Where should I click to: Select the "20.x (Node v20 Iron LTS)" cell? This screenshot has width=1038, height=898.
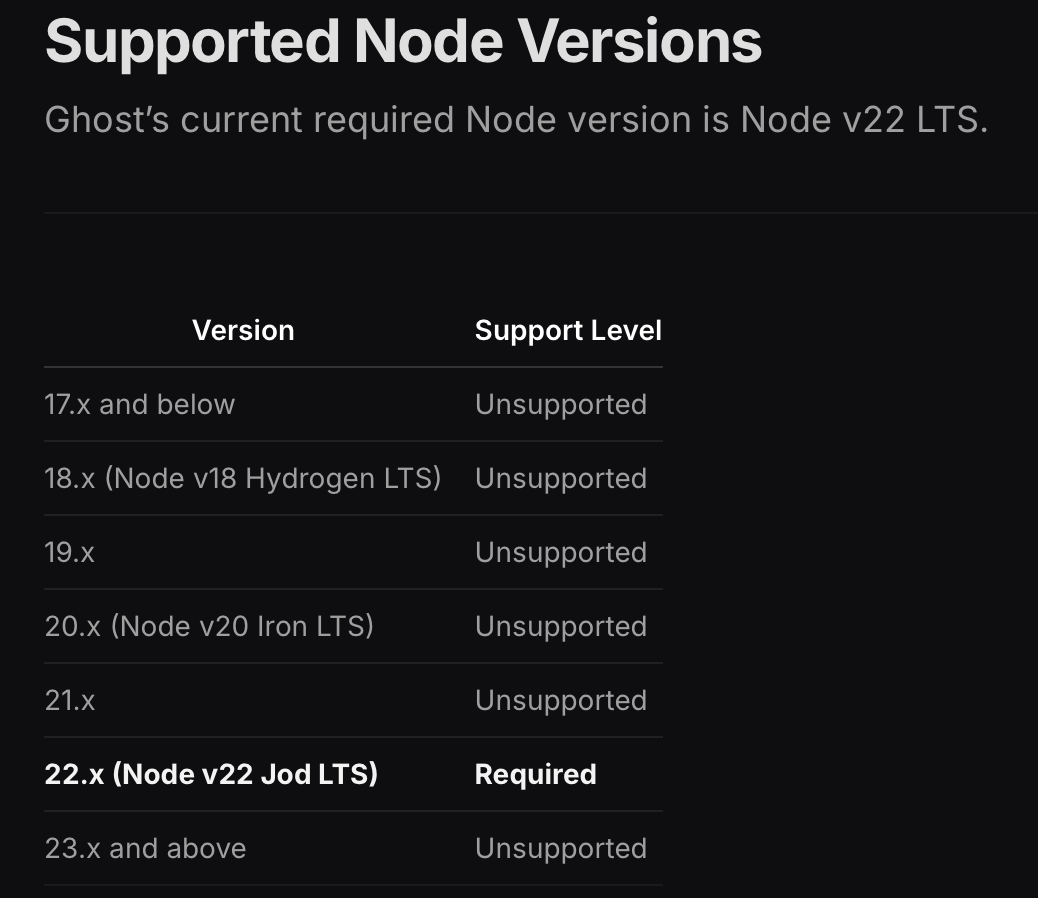pos(209,627)
